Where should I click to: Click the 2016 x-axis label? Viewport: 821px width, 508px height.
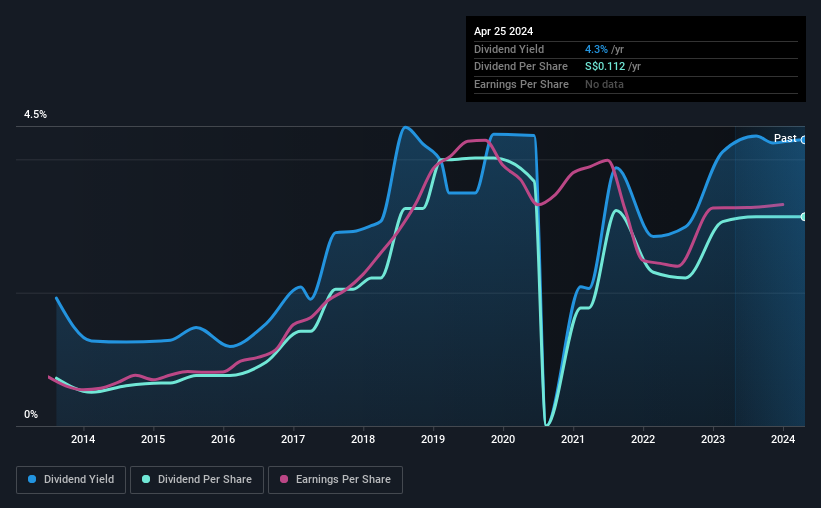tap(223, 439)
